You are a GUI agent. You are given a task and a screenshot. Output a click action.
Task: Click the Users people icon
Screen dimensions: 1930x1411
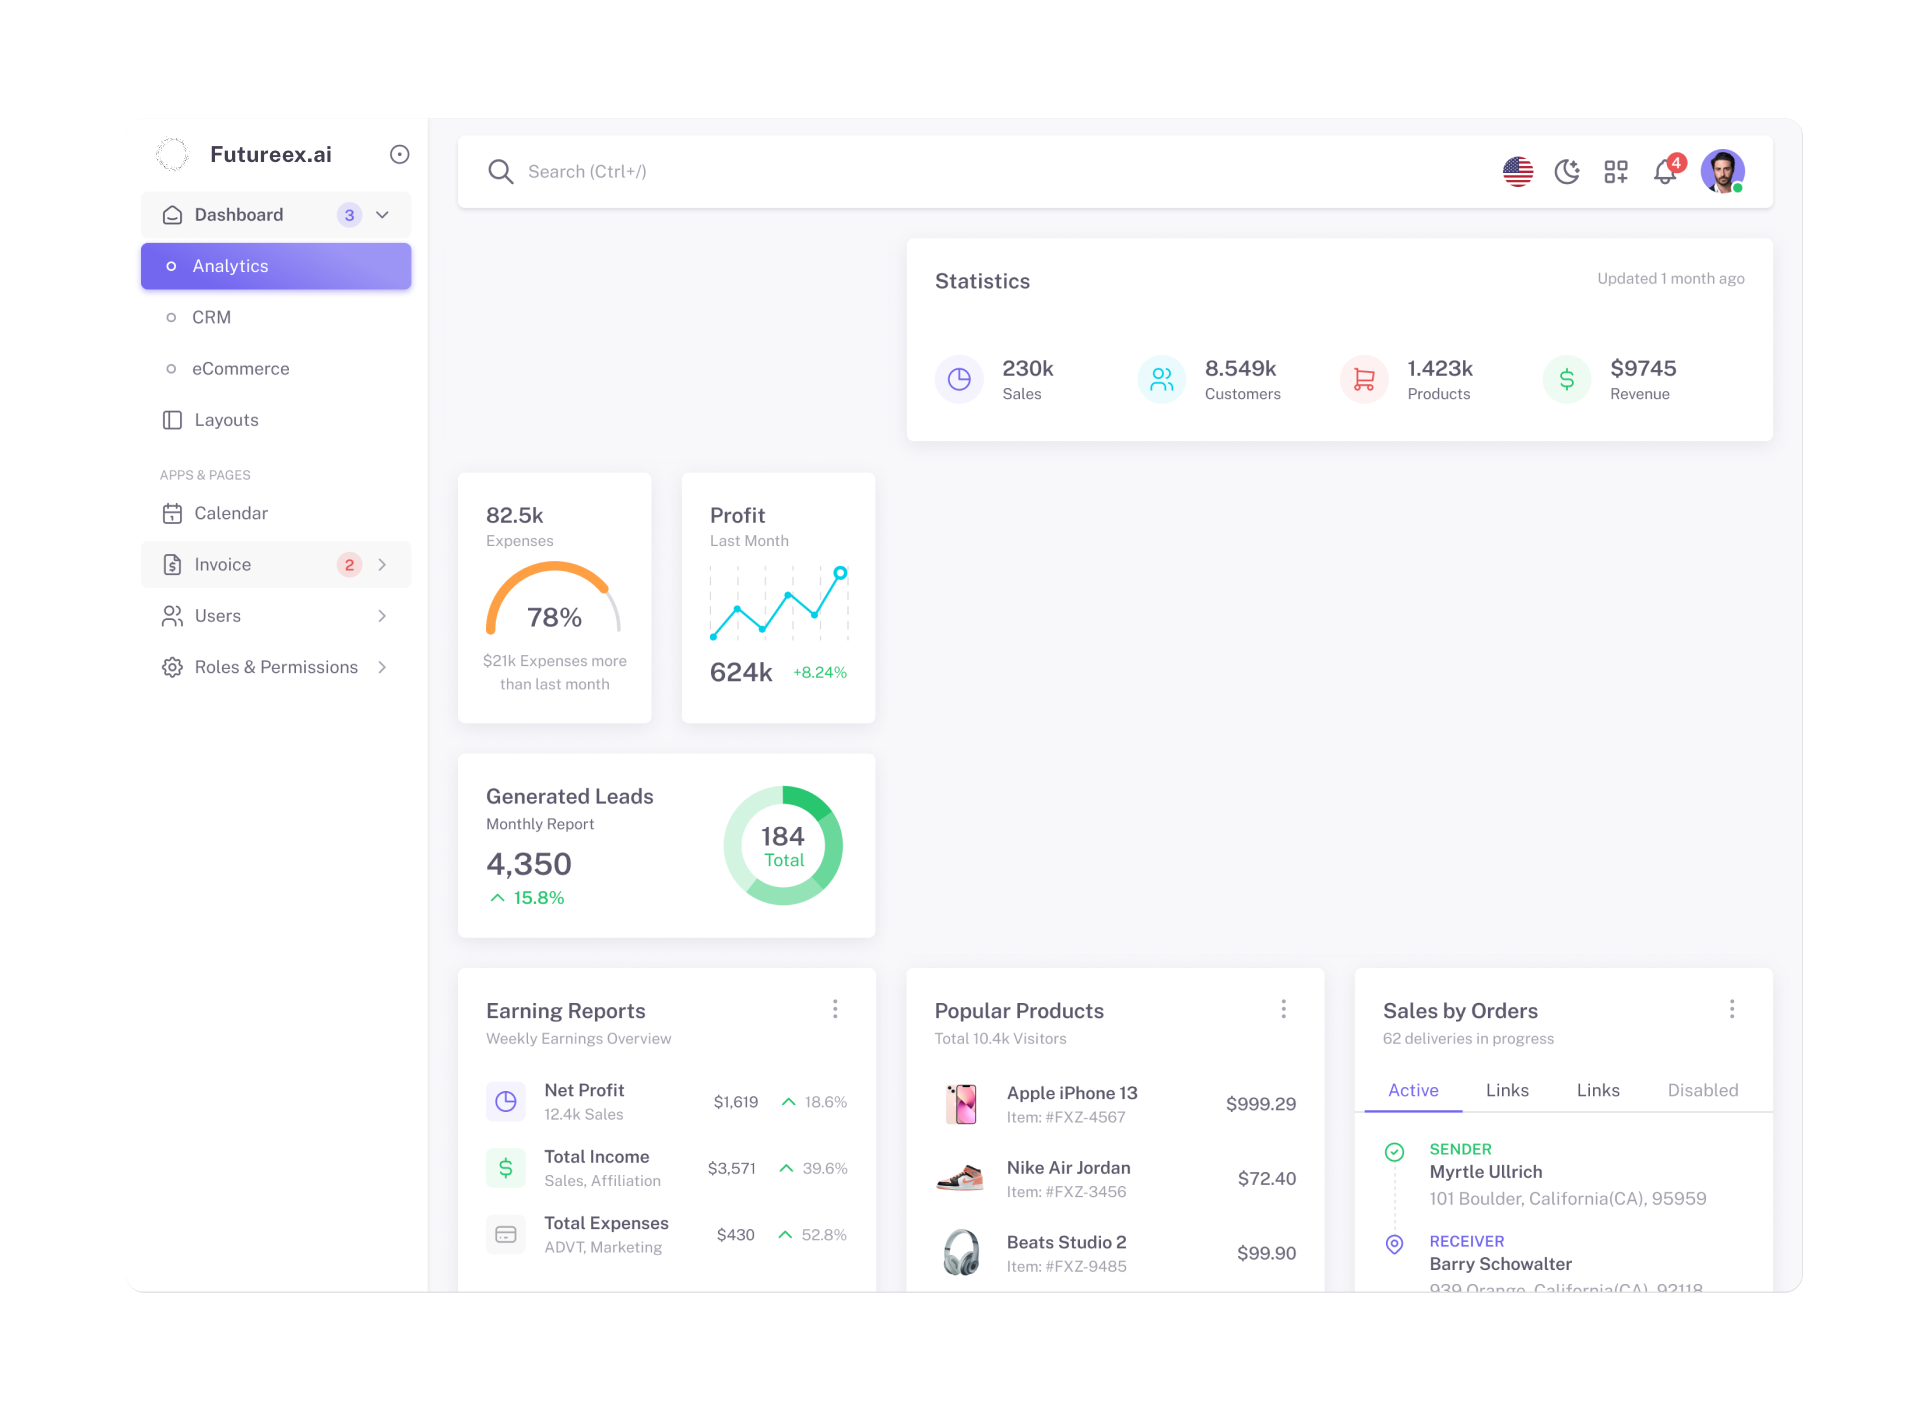pos(172,616)
